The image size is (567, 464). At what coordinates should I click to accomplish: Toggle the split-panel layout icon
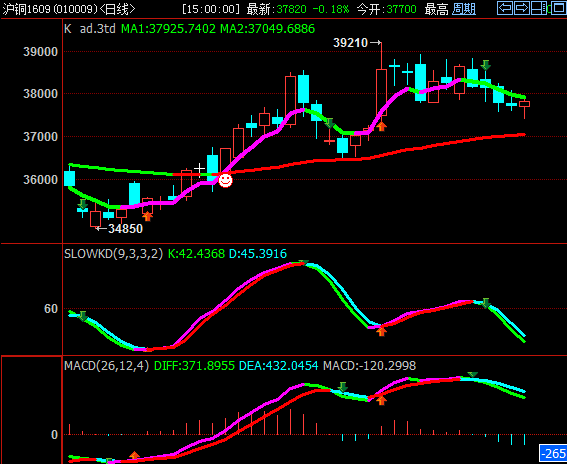pyautogui.click(x=538, y=8)
